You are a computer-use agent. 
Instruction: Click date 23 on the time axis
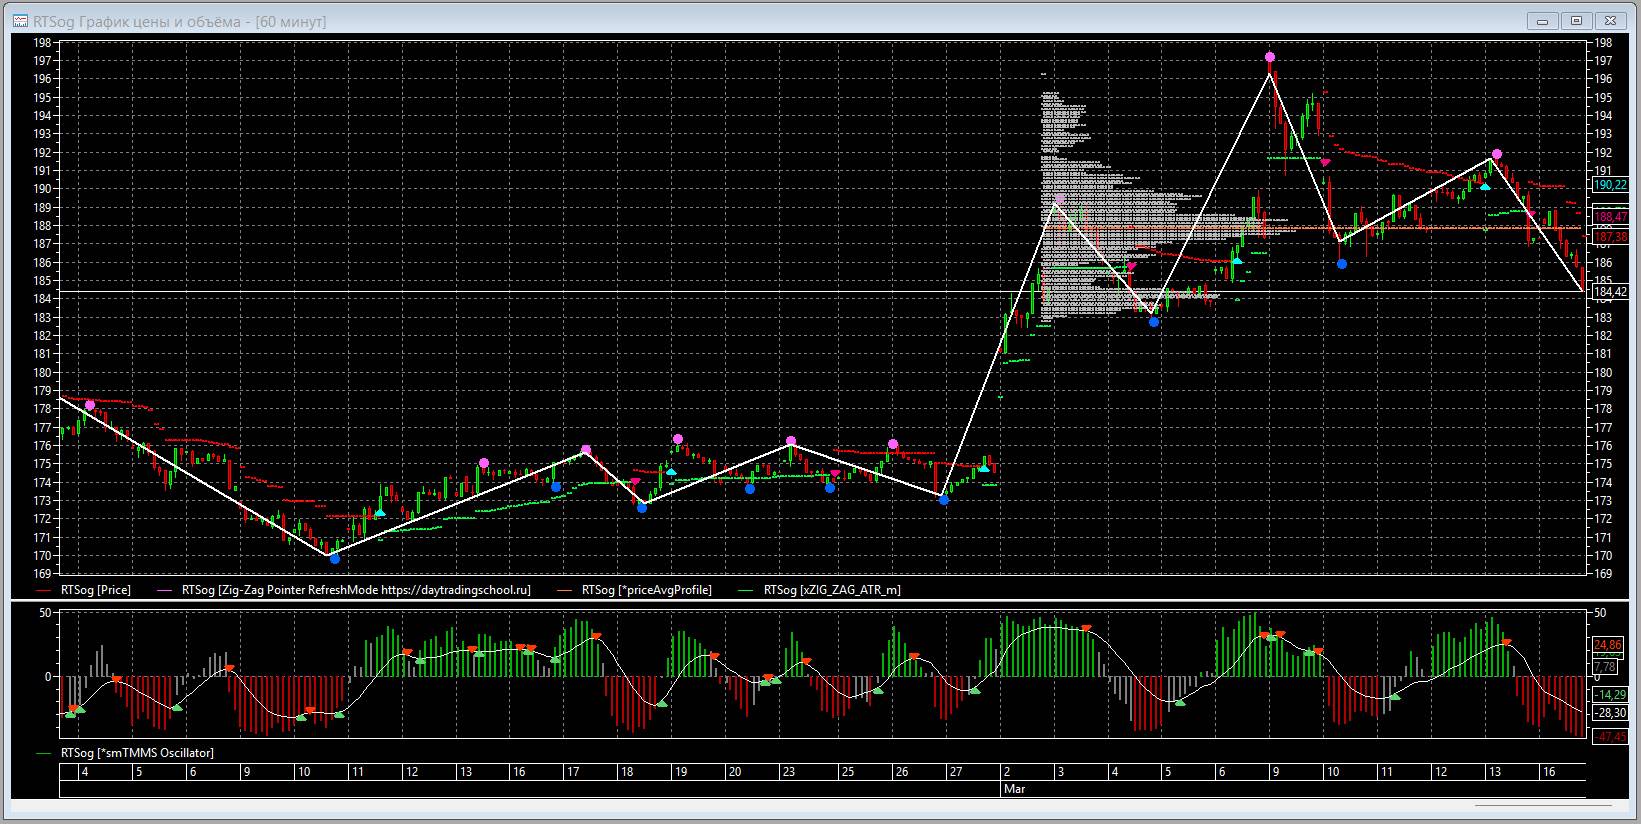pyautogui.click(x=789, y=772)
